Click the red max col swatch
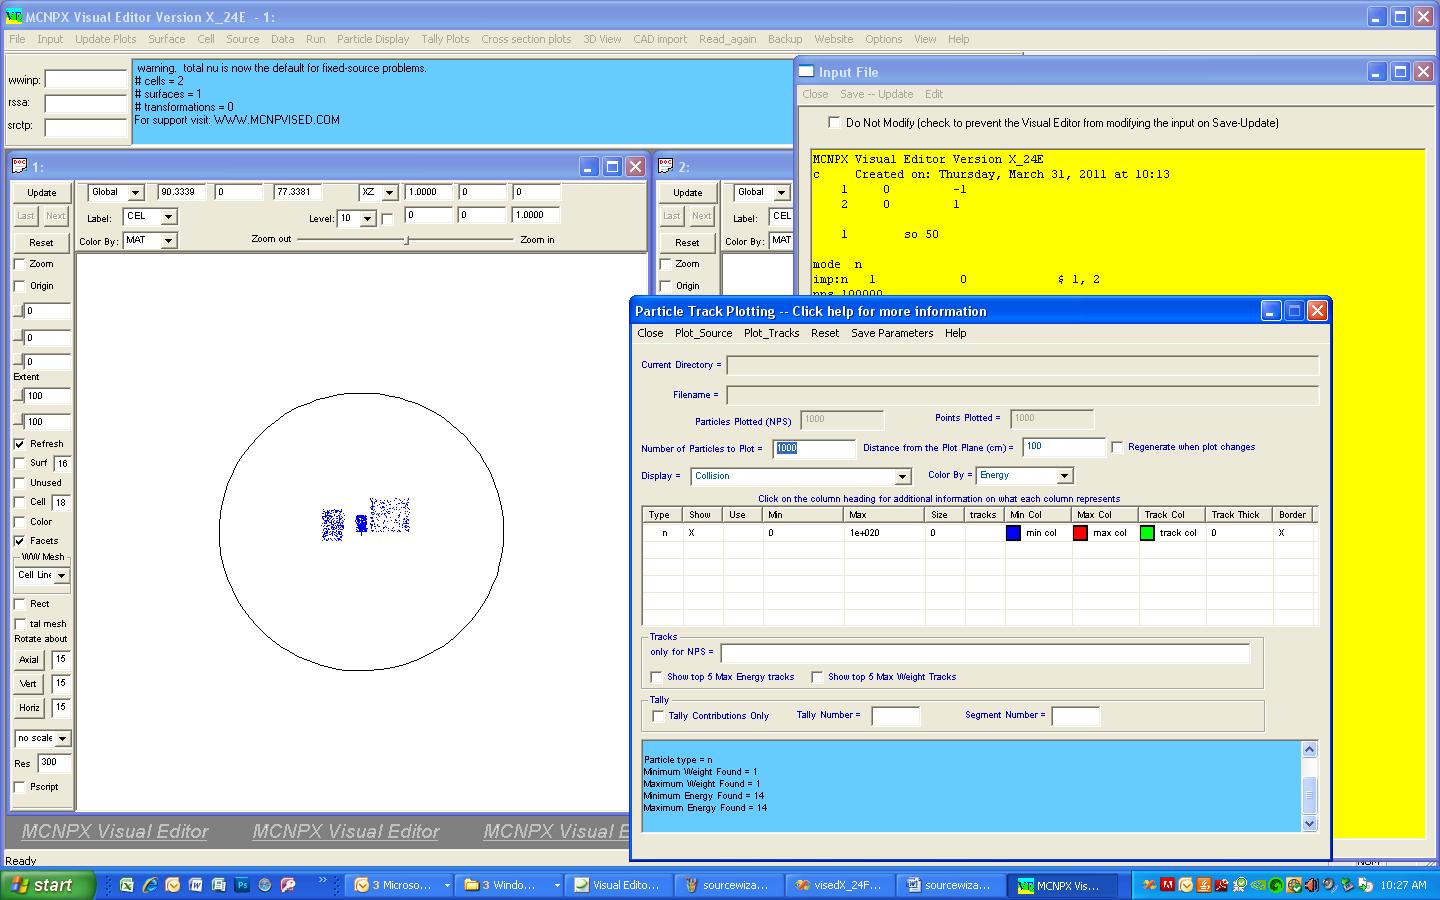Viewport: 1440px width, 900px height. click(x=1080, y=533)
